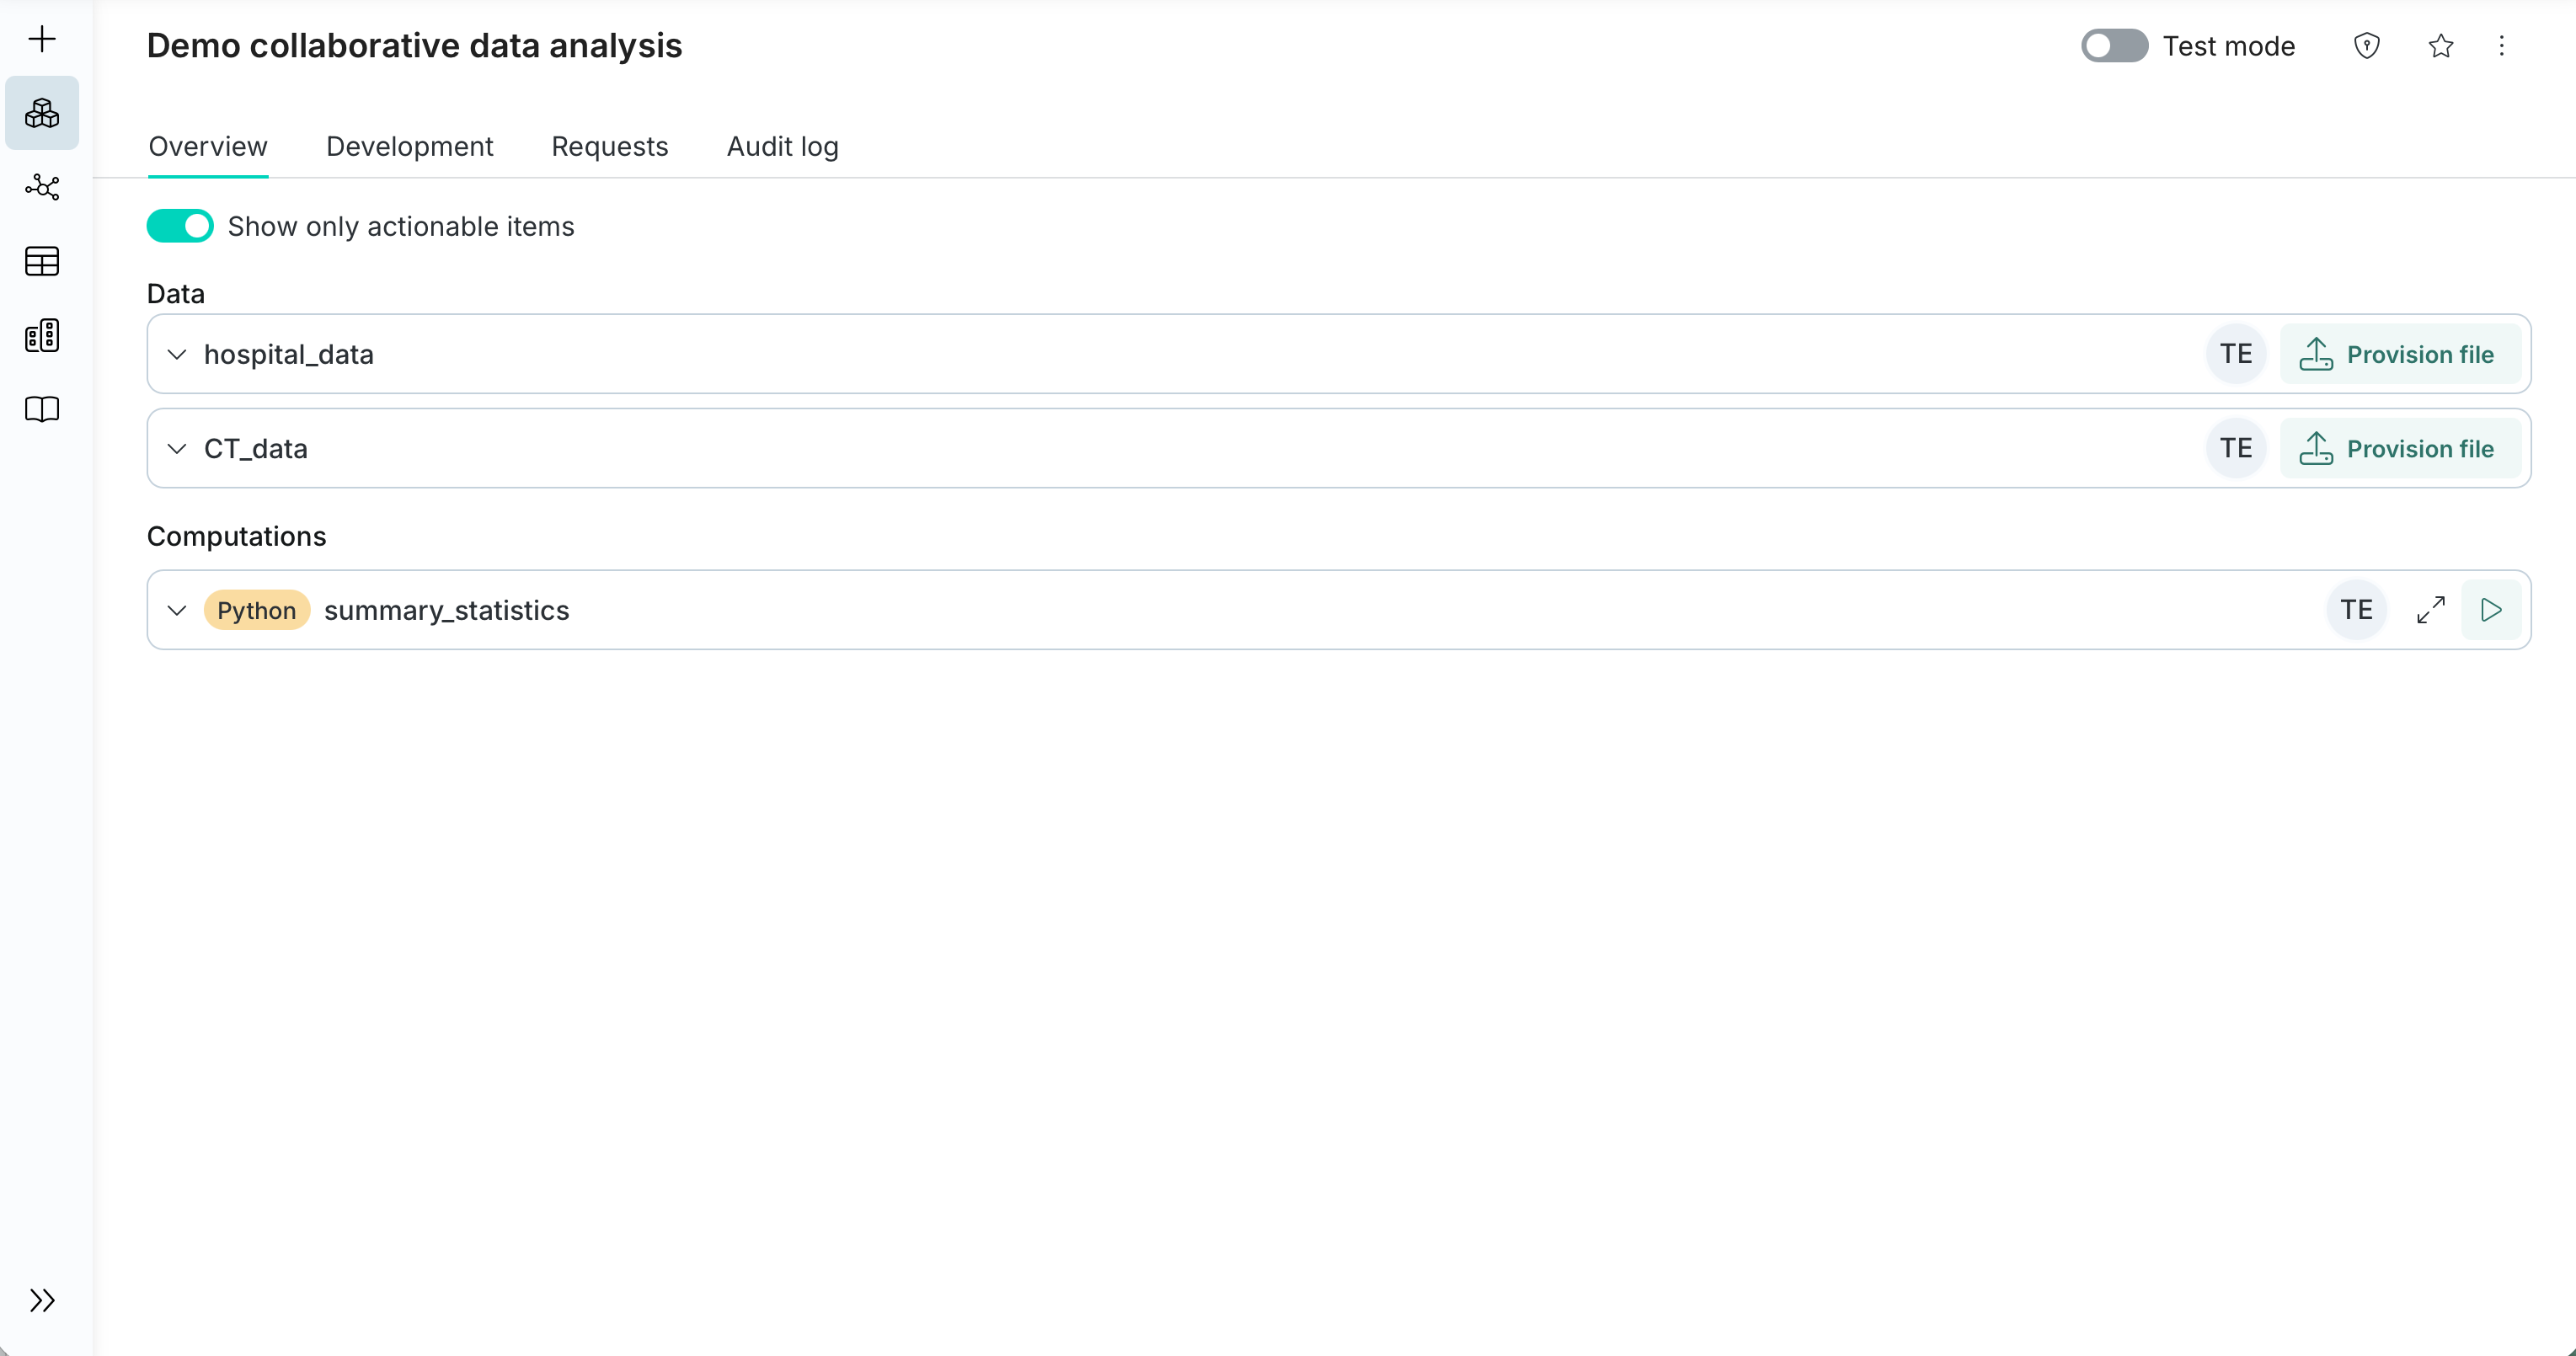This screenshot has height=1356, width=2576.
Task: Provision file for hospital_data
Action: (2398, 354)
